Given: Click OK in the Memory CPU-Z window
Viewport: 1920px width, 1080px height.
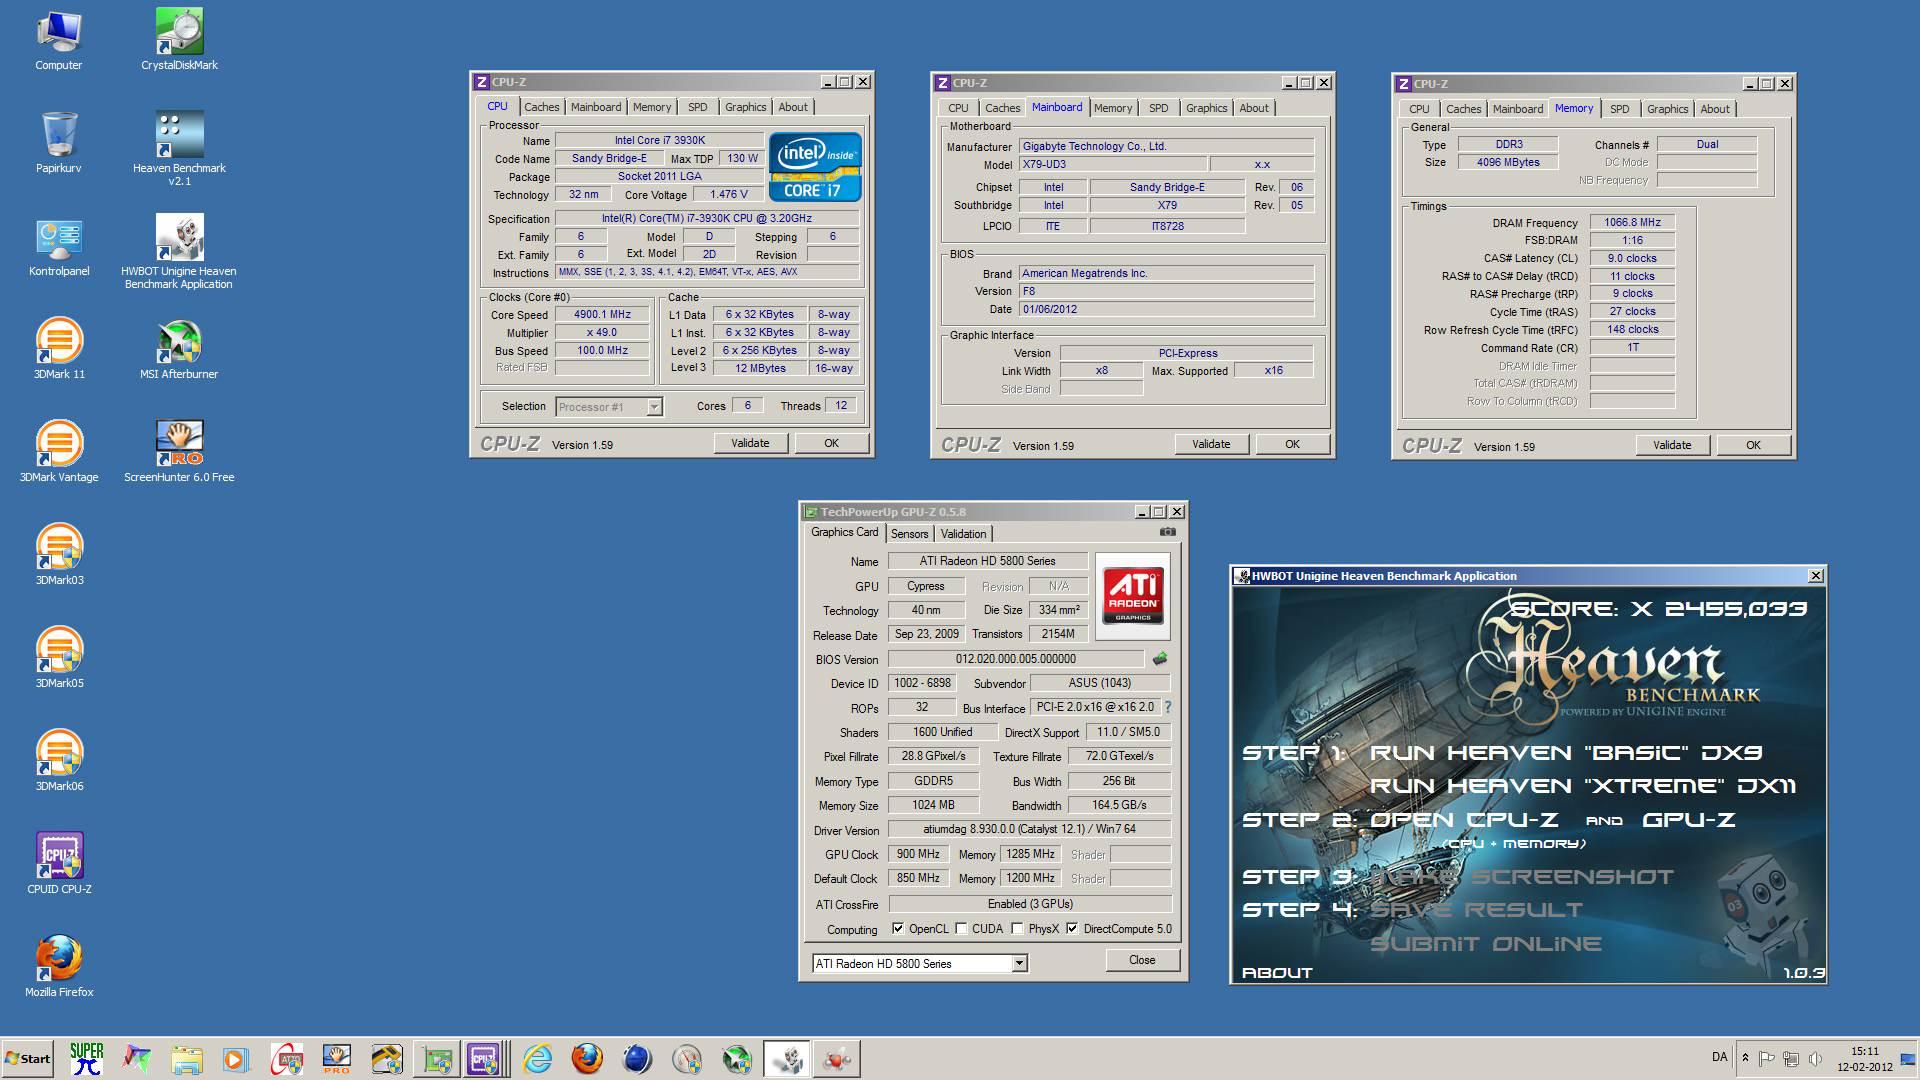Looking at the screenshot, I should tap(1753, 445).
